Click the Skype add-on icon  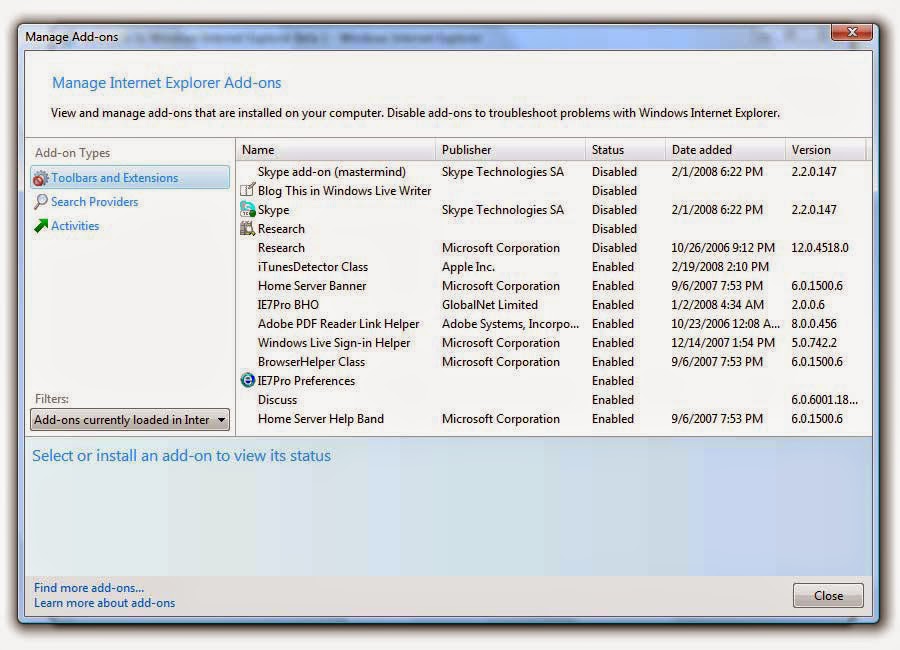(x=247, y=210)
